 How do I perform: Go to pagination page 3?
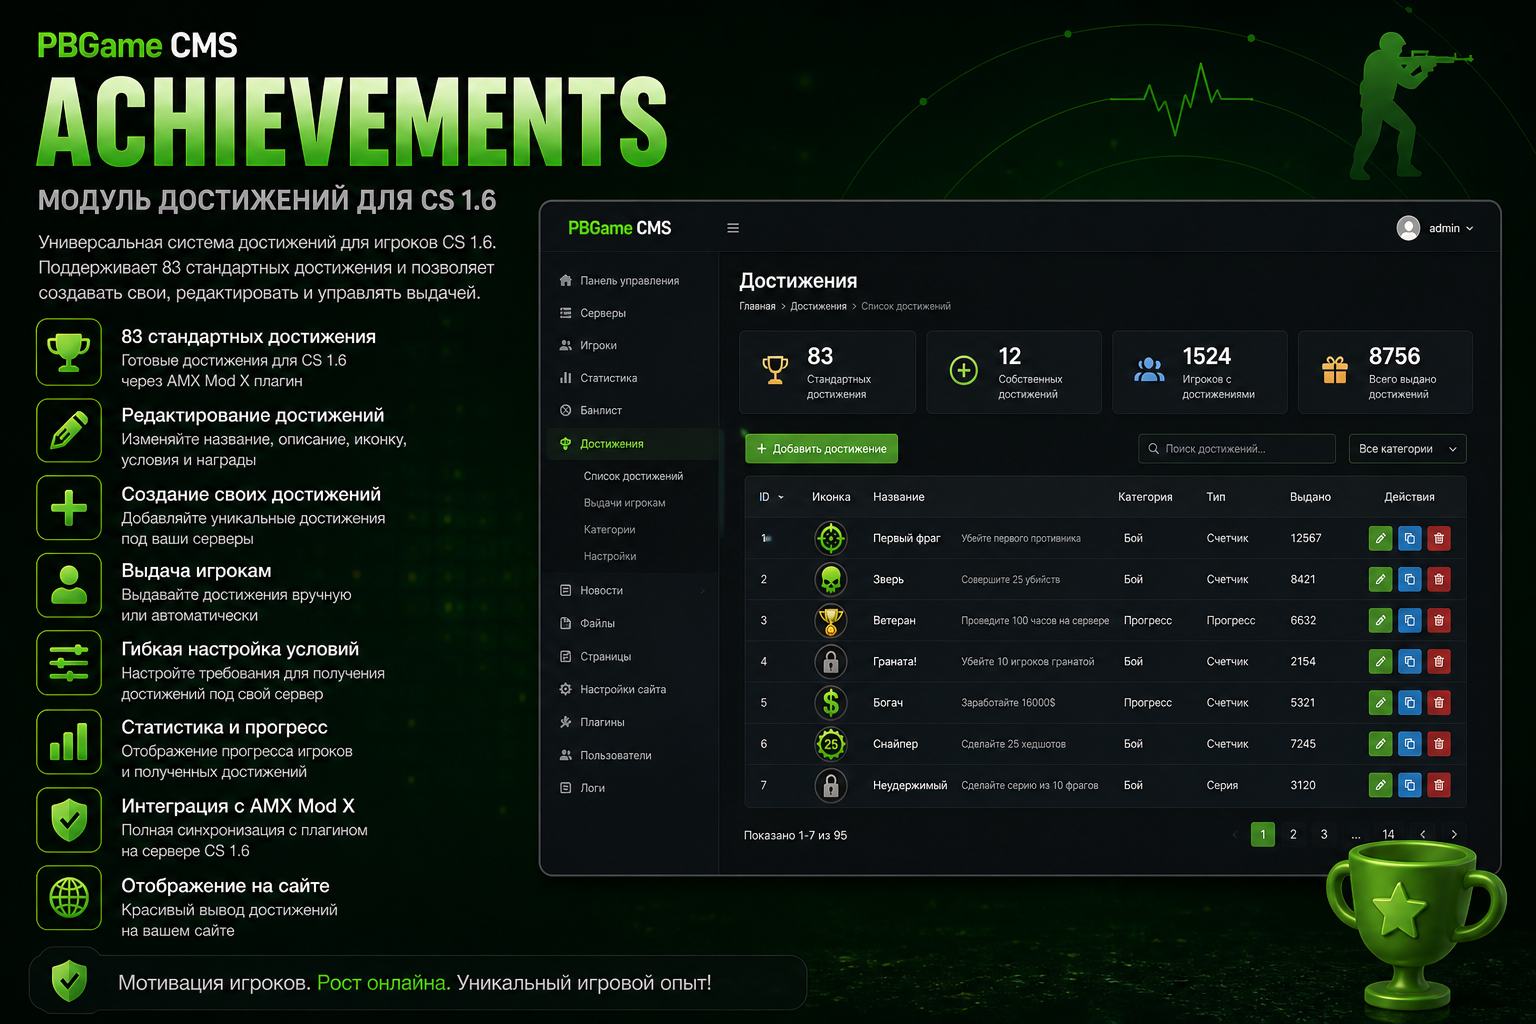(1324, 834)
